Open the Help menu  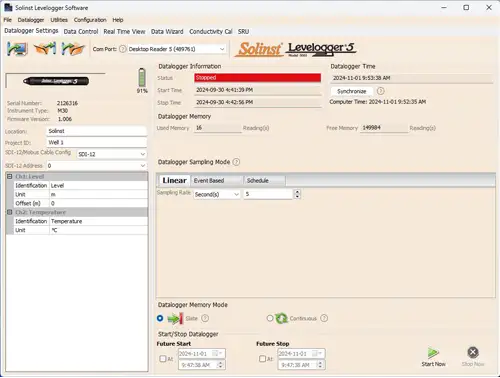click(x=118, y=20)
